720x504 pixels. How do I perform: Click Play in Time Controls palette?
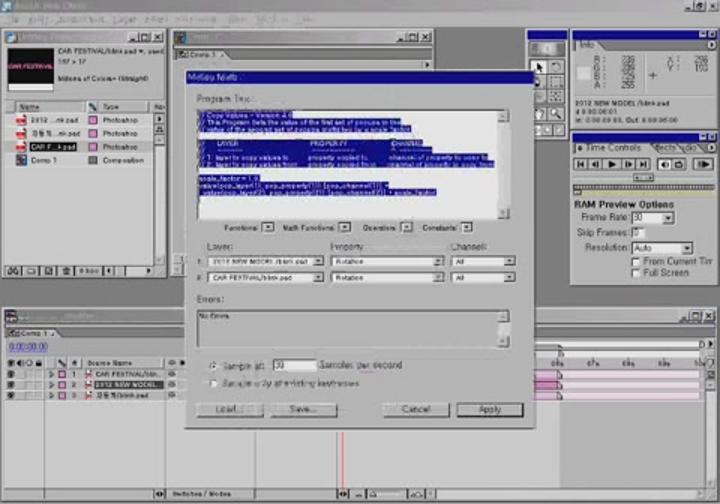(612, 164)
